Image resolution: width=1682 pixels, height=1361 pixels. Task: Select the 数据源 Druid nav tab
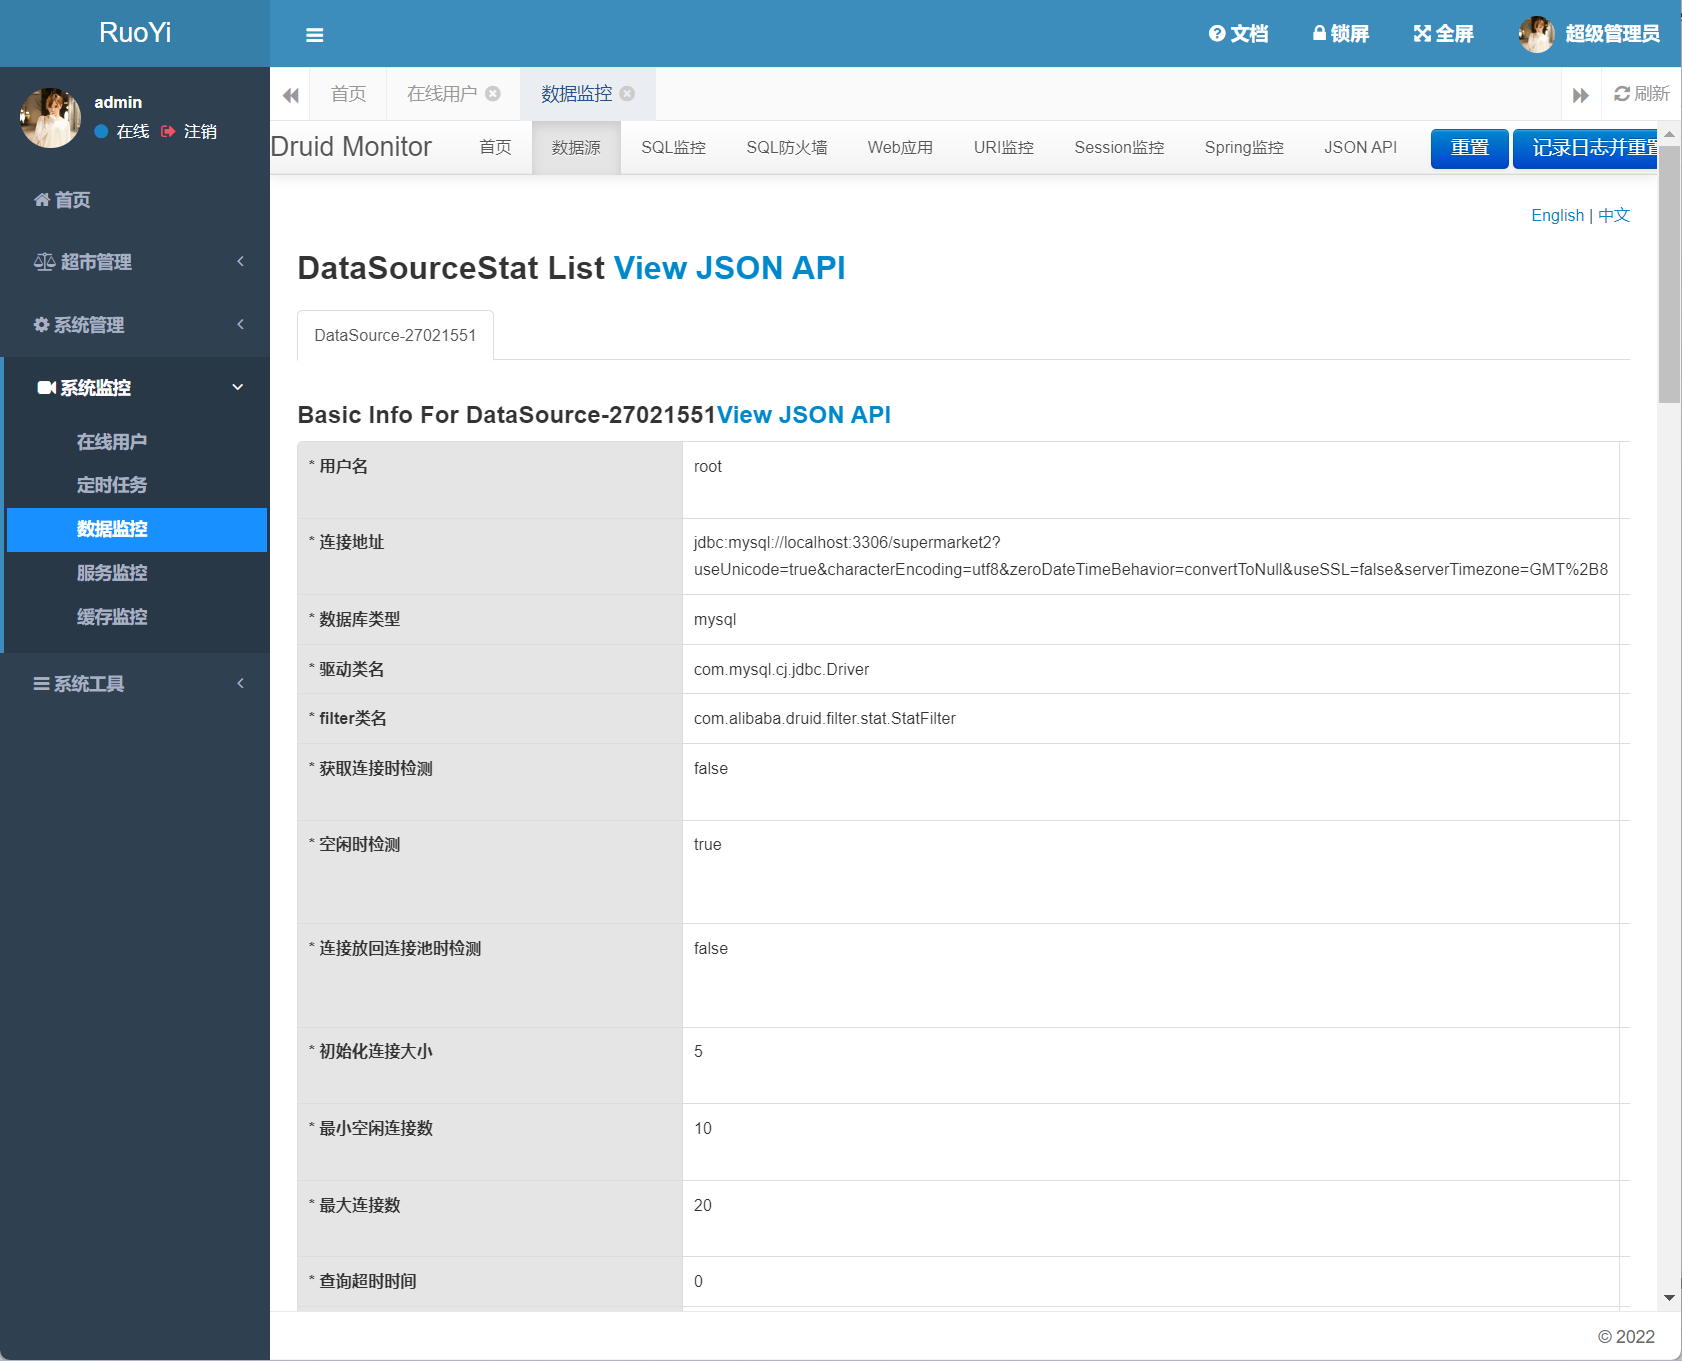(x=576, y=148)
